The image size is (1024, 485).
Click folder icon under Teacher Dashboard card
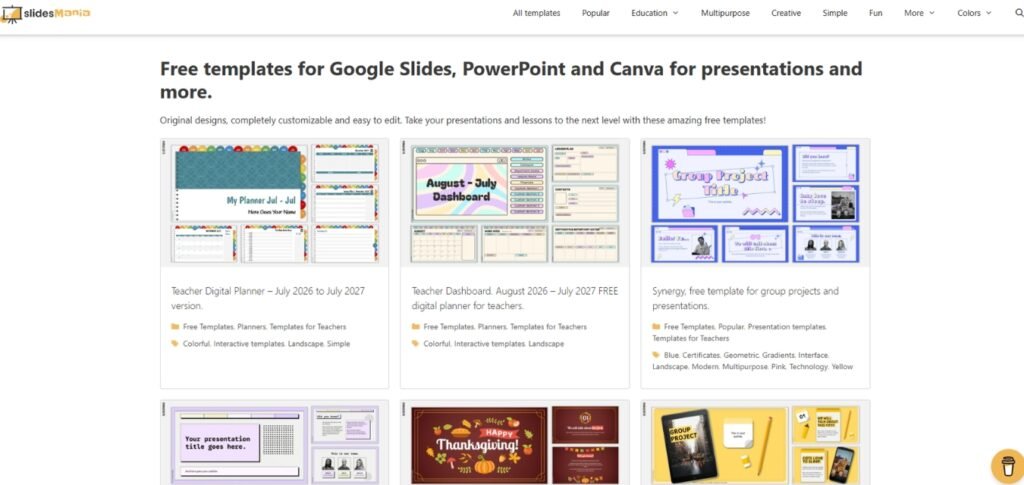[415, 326]
